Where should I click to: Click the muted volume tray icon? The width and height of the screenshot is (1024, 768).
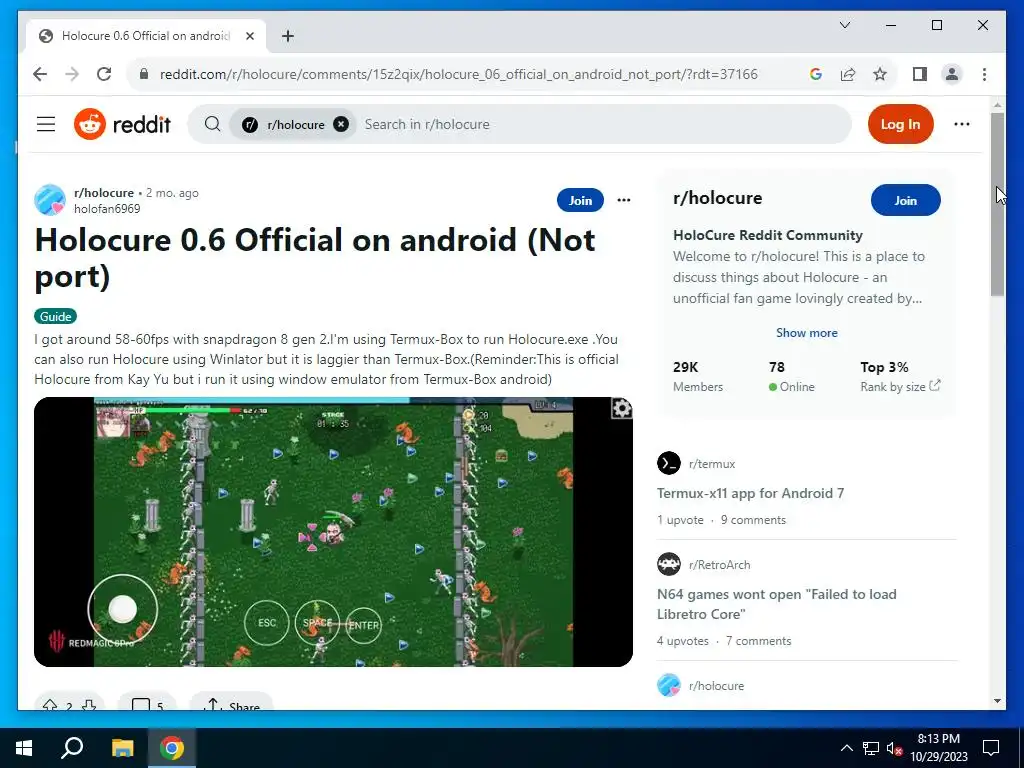pos(895,748)
